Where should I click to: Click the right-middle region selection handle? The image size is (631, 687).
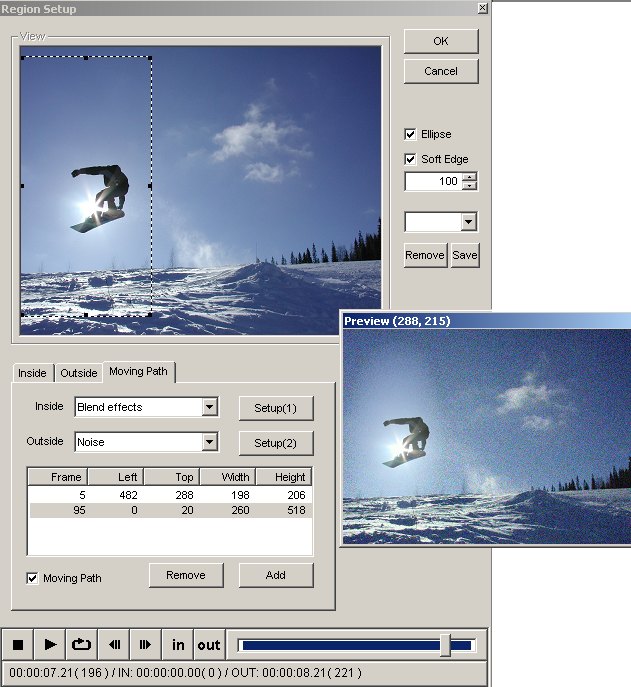pos(150,186)
